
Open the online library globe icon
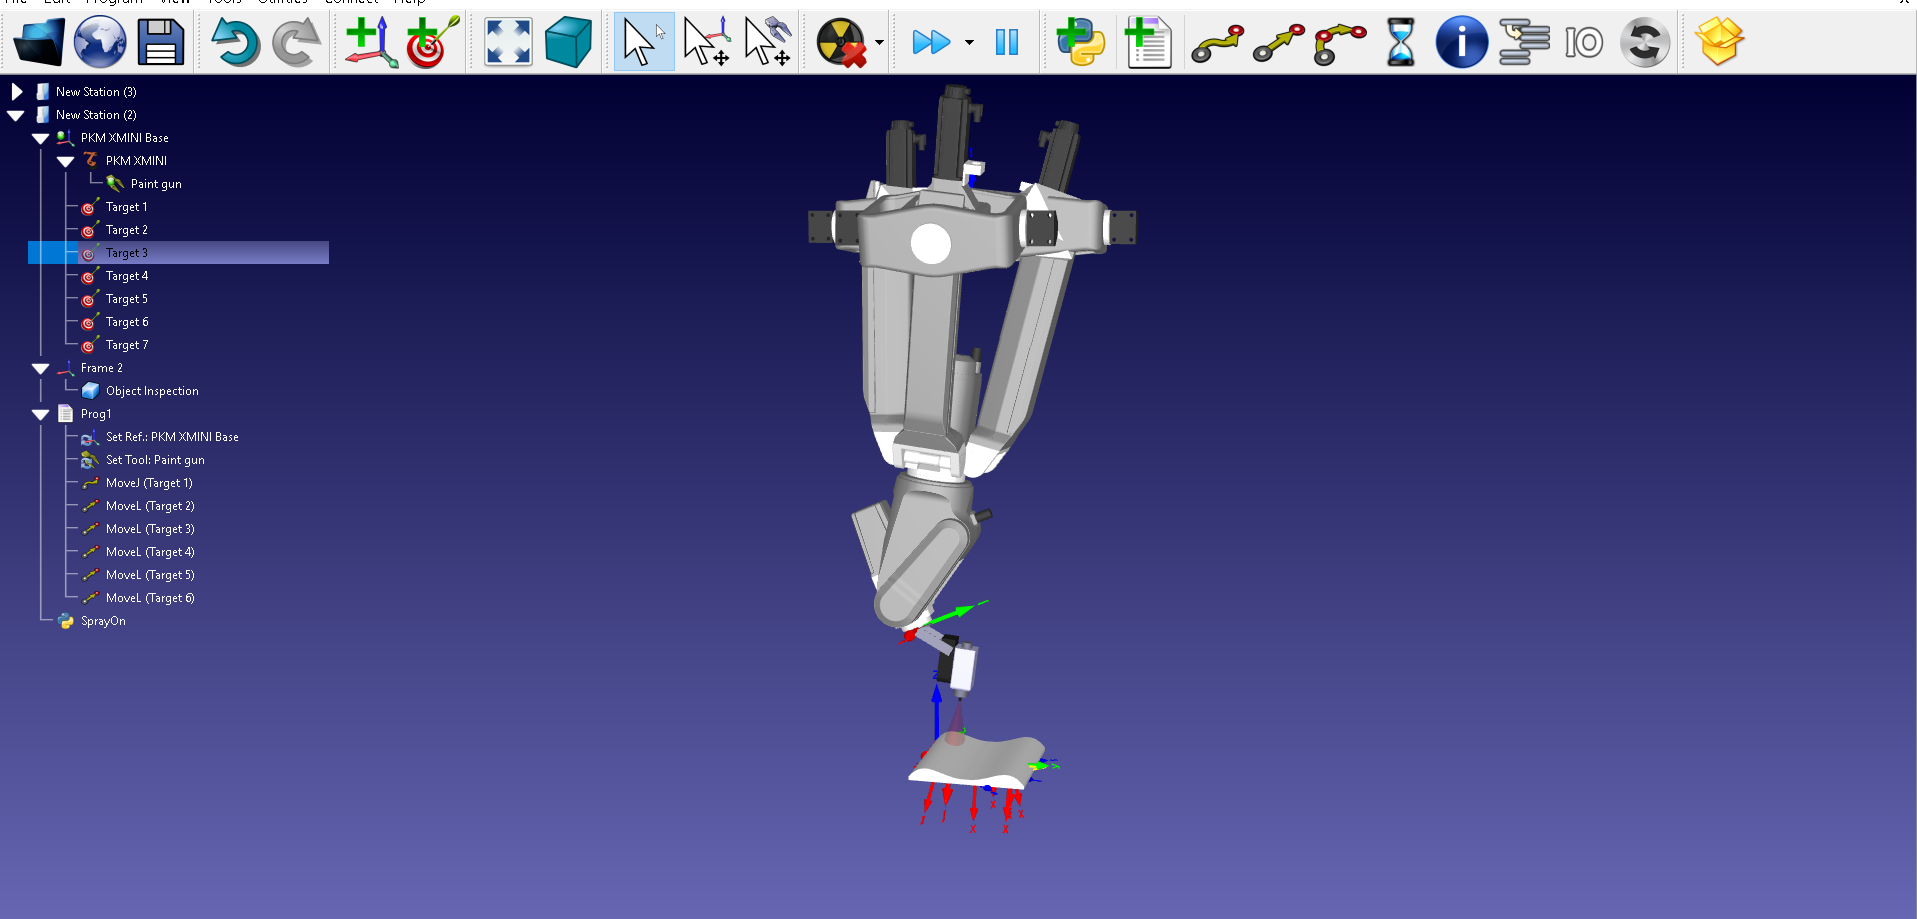pos(100,42)
